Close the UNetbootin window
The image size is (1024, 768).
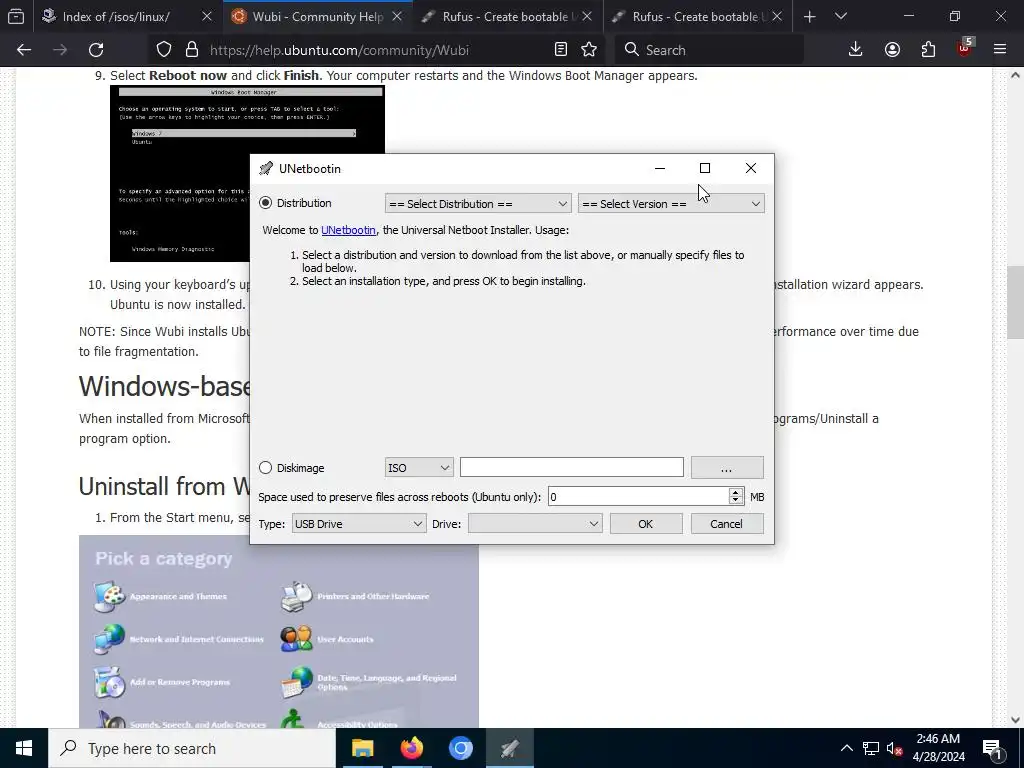751,168
